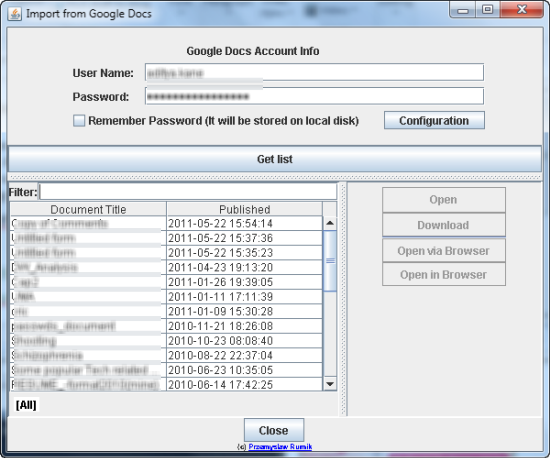Screen dimensions: 550x458
Task: Maximize the Import from Google Docs window
Action: 488,10
